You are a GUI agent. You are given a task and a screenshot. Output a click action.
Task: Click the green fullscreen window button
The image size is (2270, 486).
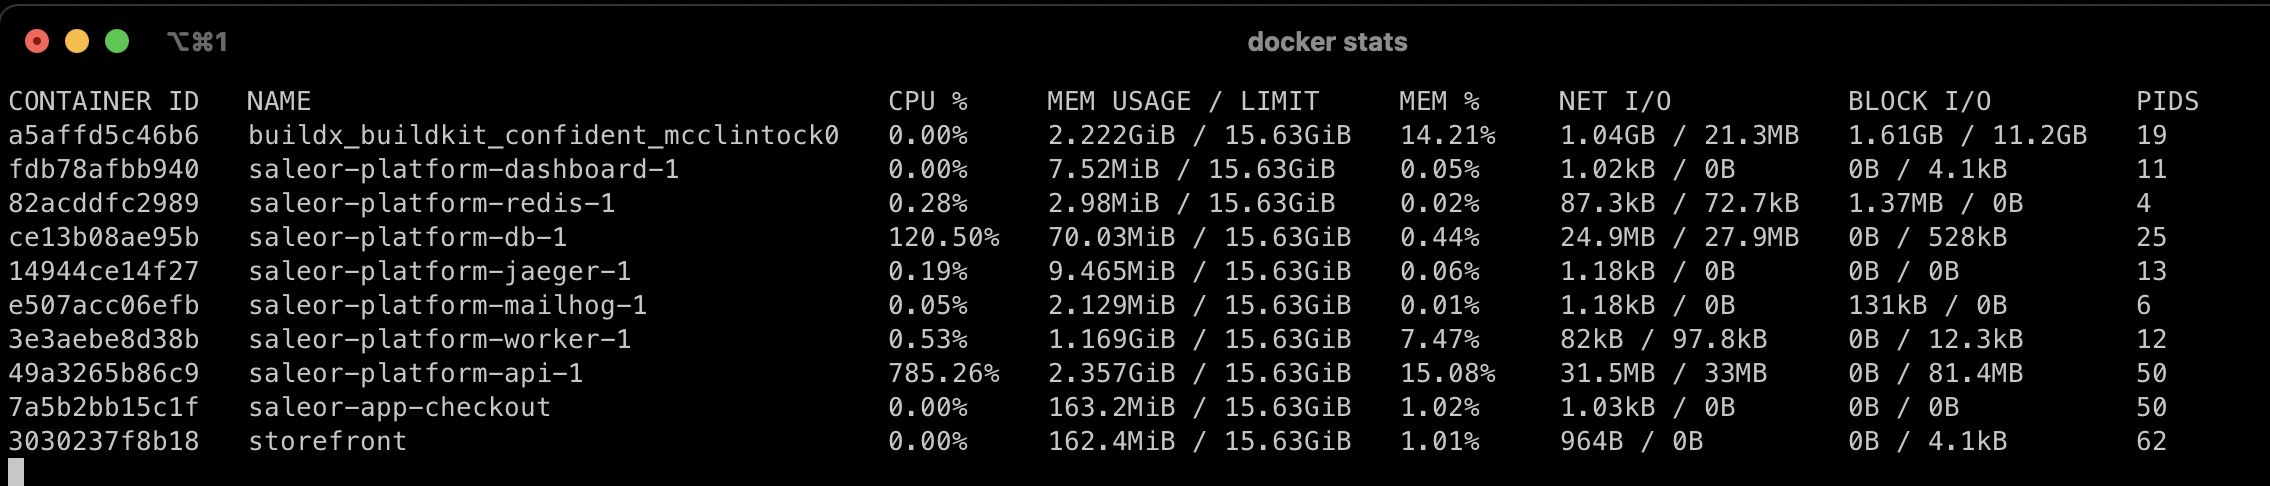tap(117, 41)
